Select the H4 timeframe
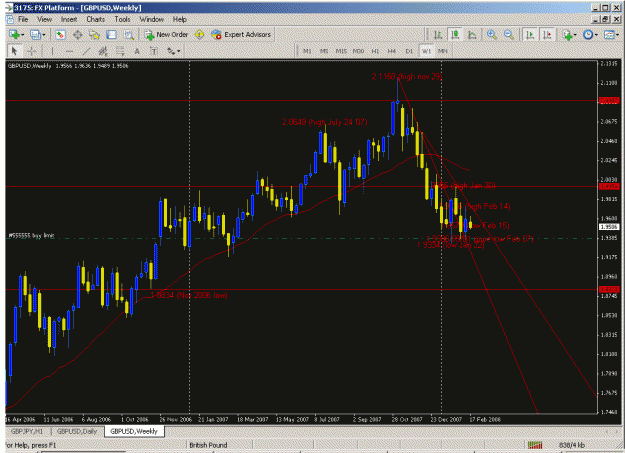Image resolution: width=625 pixels, height=453 pixels. tap(392, 51)
